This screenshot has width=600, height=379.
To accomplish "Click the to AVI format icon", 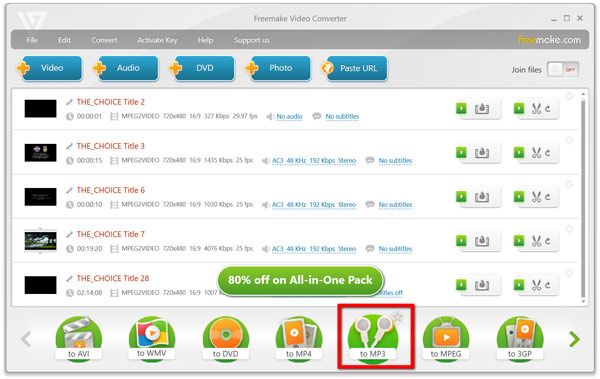I will (78, 337).
